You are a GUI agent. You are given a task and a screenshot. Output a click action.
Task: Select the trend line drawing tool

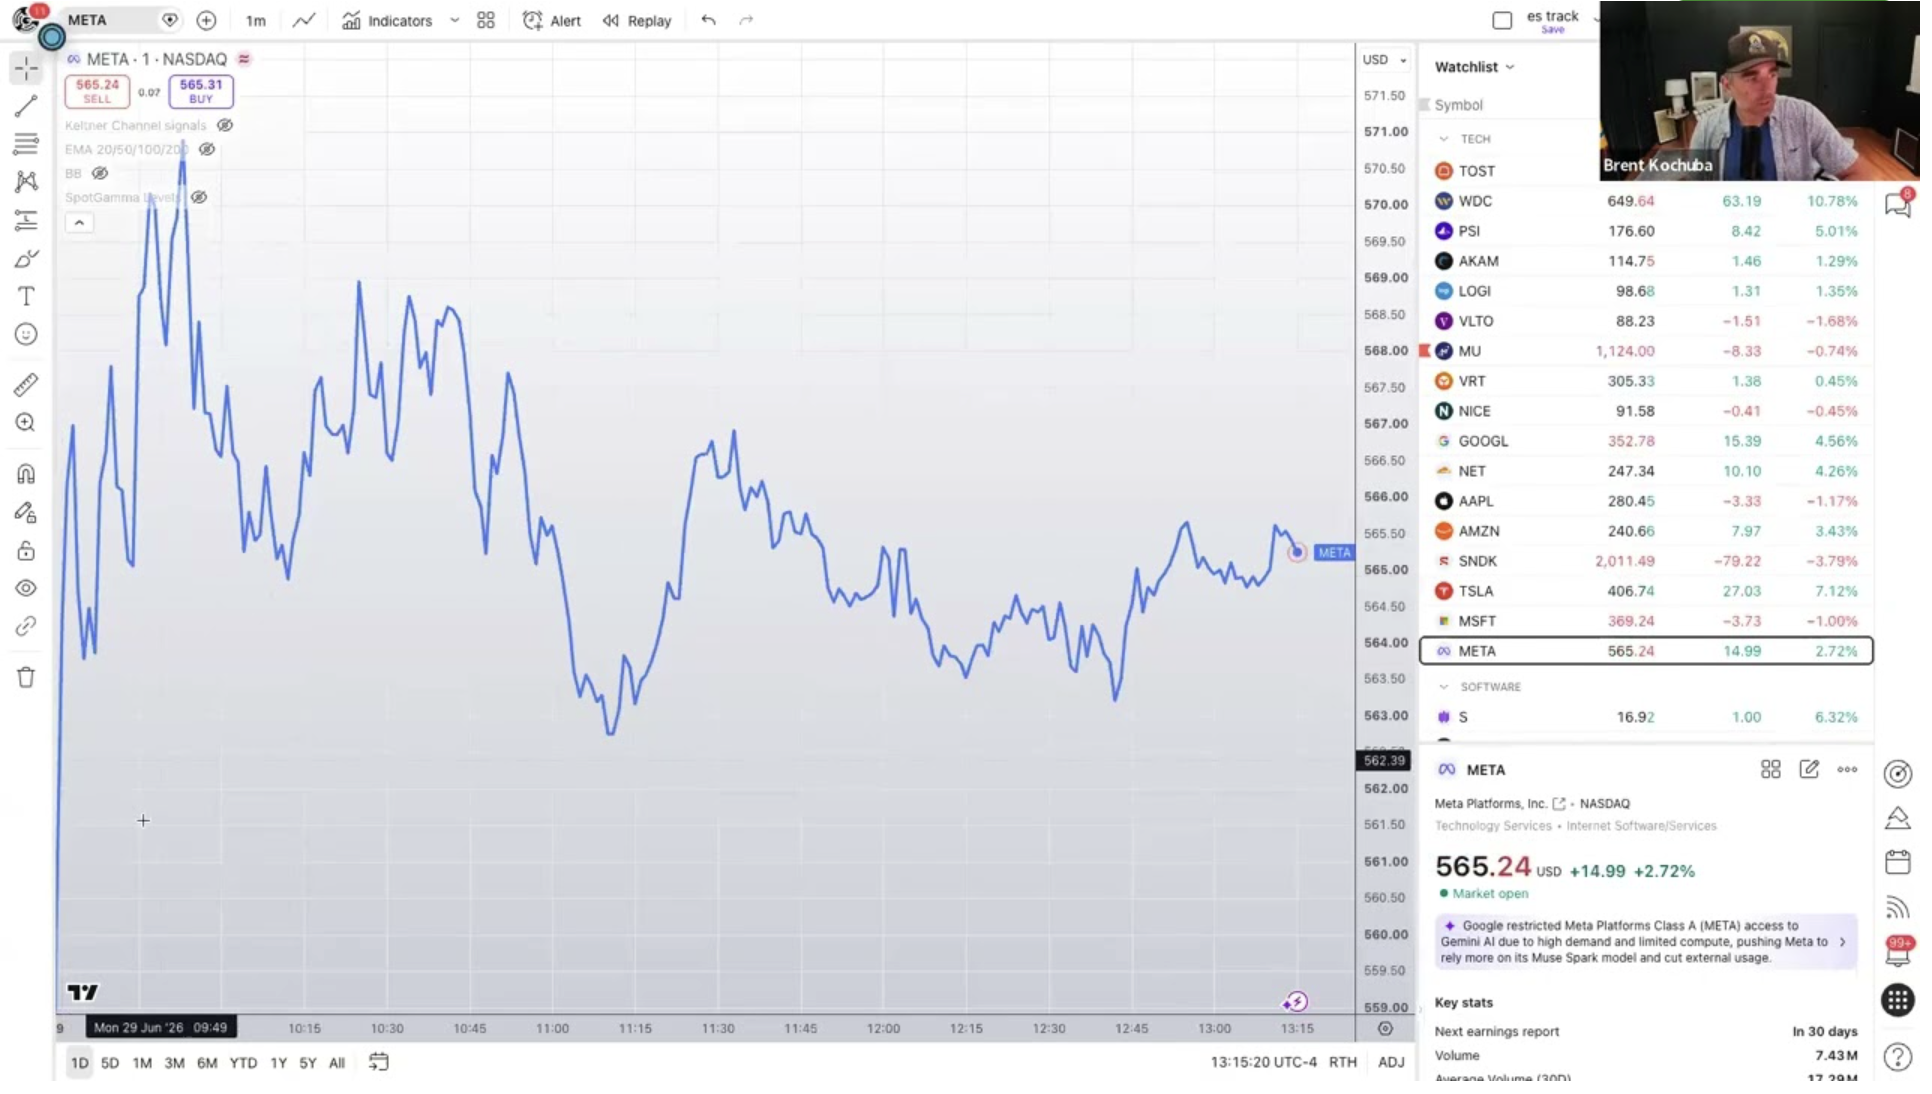click(26, 106)
